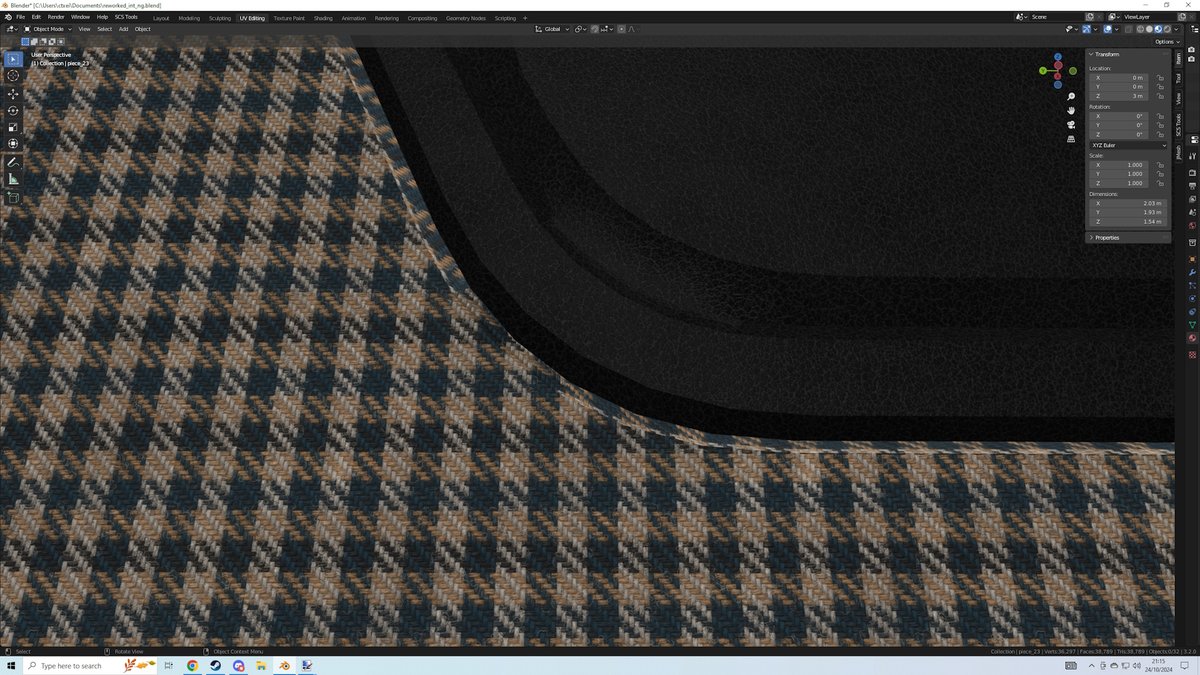Click the zoom view magnifier icon
1200x675 pixels.
(1071, 97)
